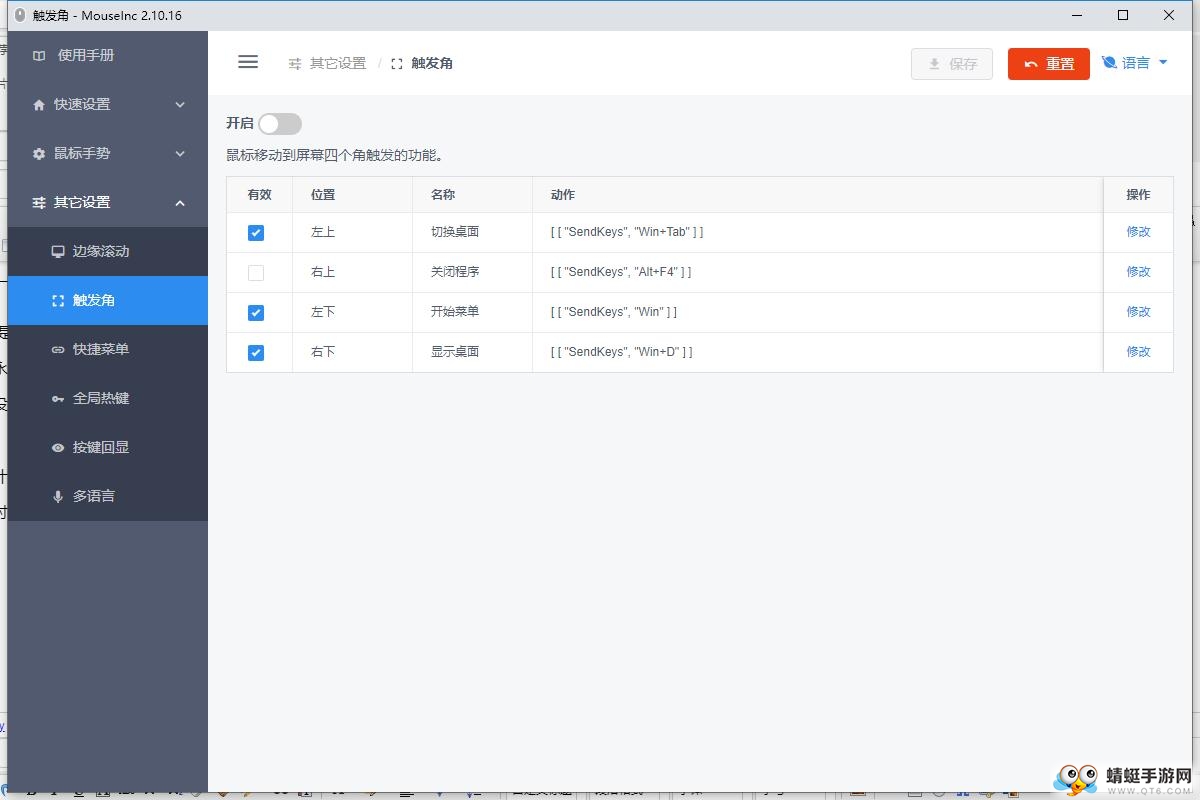This screenshot has height=800, width=1200.
Task: Uncheck the 右下 显示桌面 checkbox
Action: click(256, 352)
